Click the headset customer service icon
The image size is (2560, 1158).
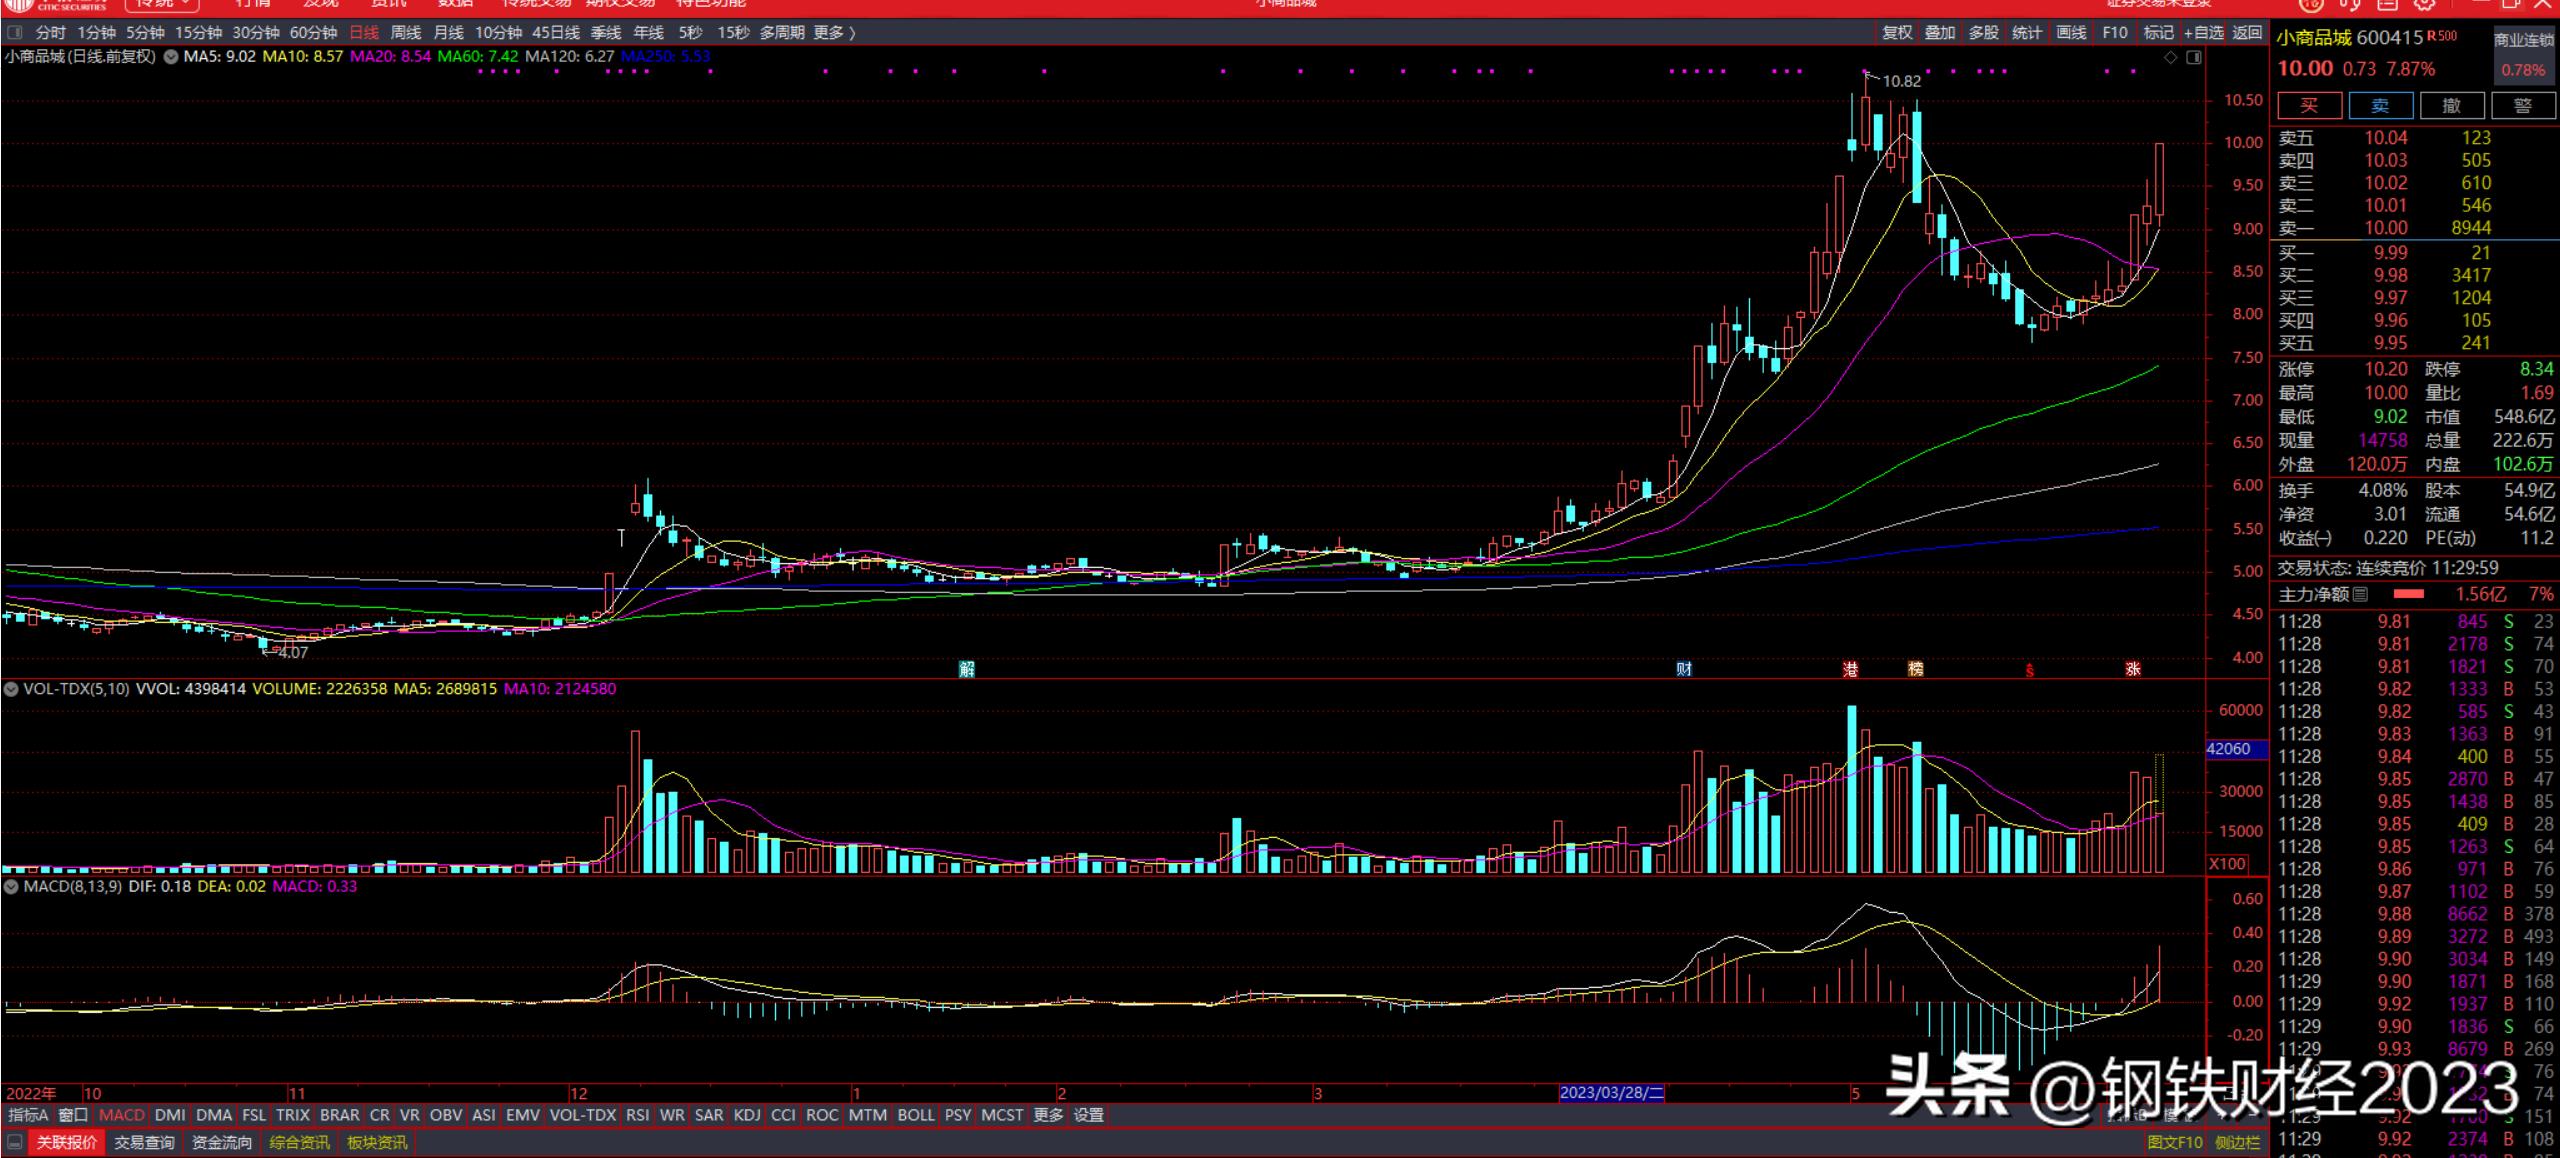(x=2351, y=5)
